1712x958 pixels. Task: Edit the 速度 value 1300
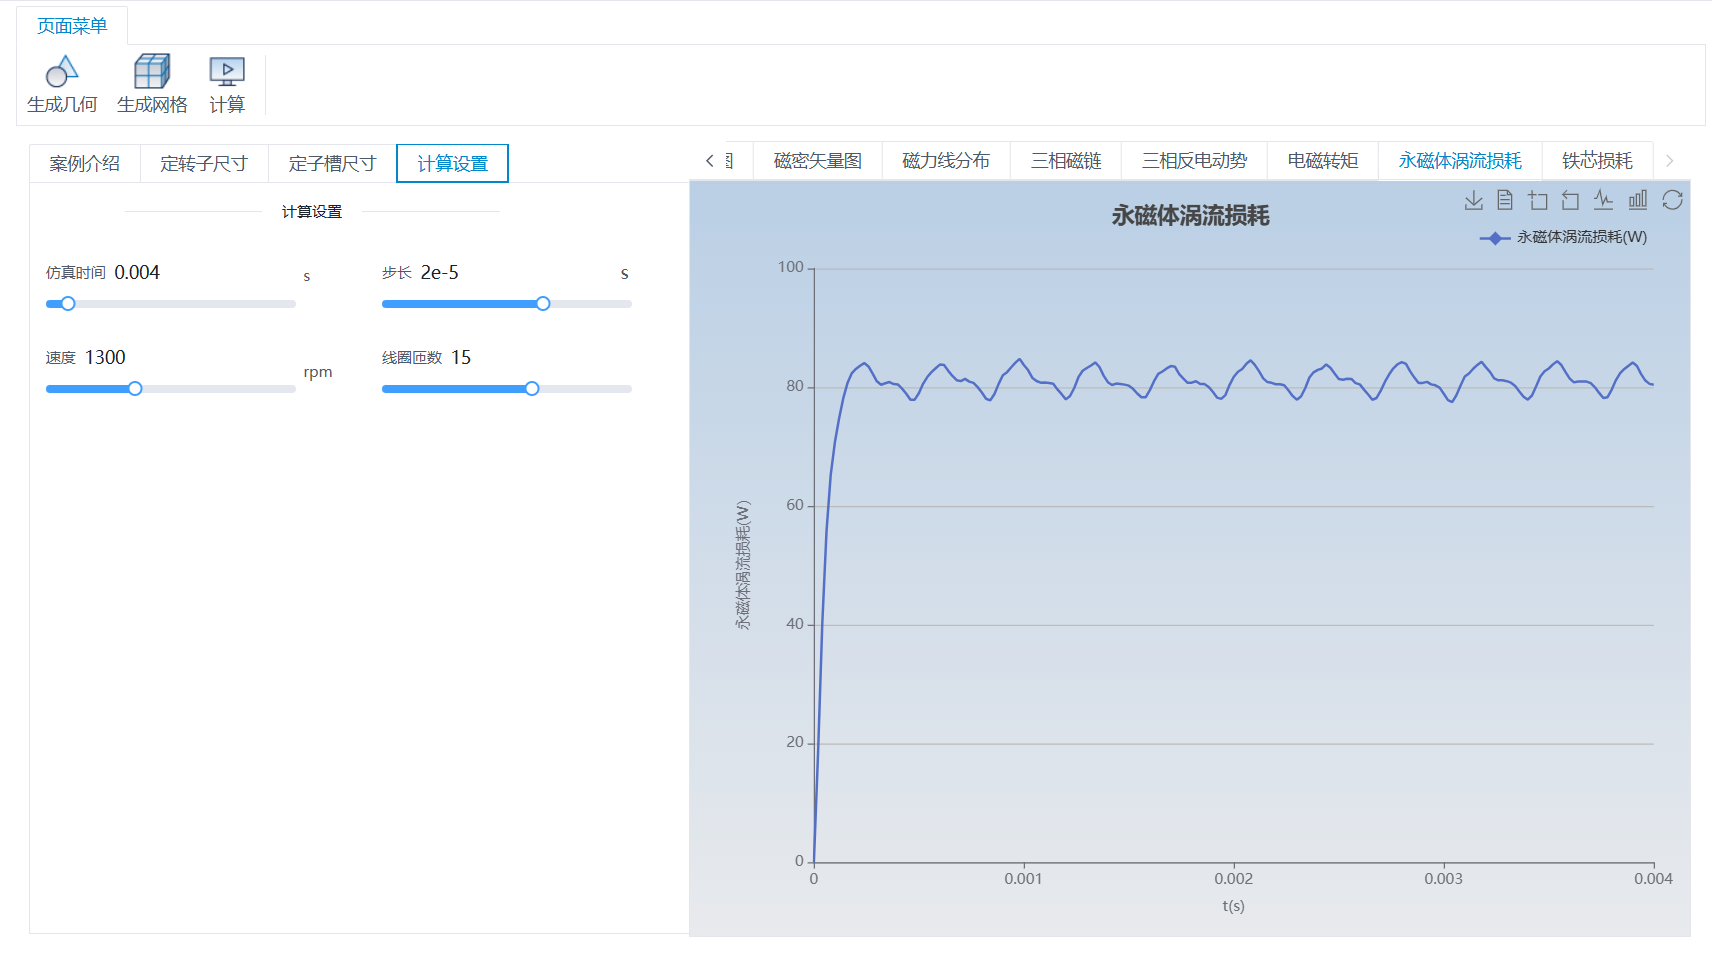point(105,358)
